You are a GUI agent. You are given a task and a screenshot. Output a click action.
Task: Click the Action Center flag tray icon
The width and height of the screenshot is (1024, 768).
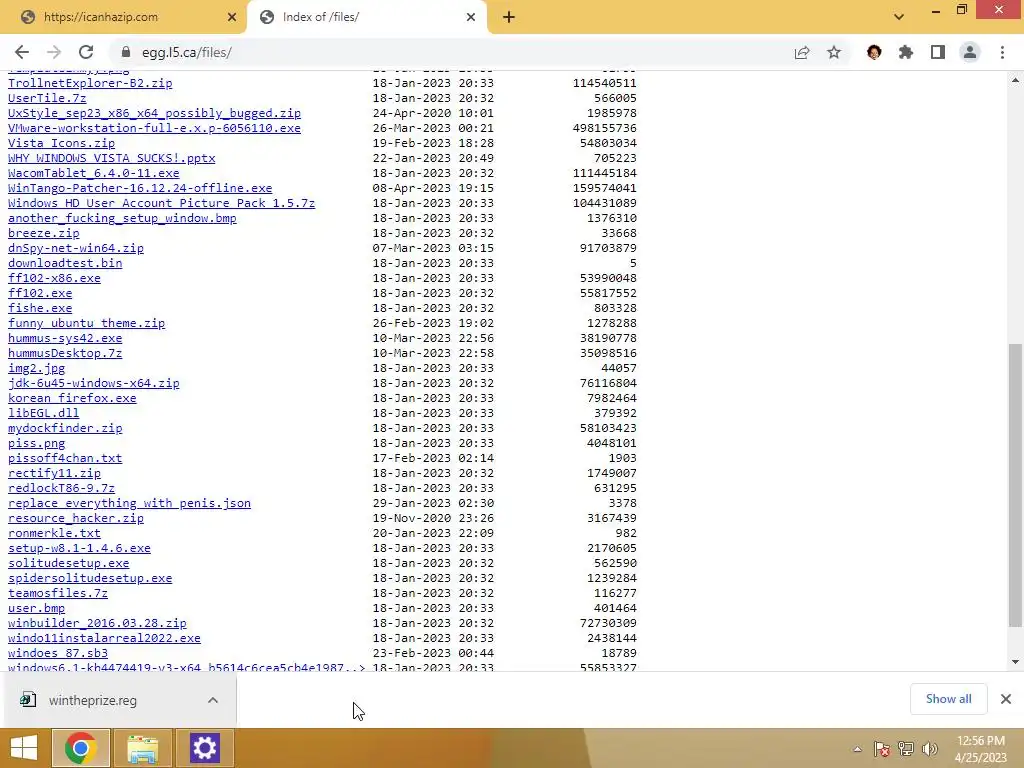(881, 749)
